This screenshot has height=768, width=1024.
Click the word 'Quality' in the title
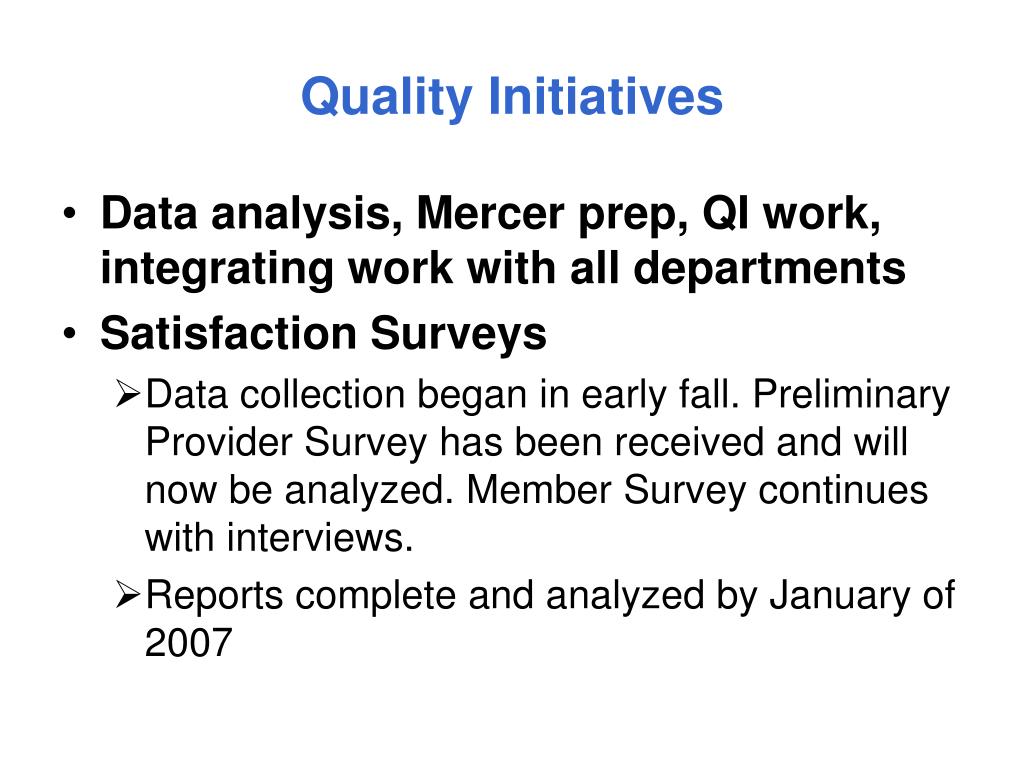pyautogui.click(x=387, y=98)
